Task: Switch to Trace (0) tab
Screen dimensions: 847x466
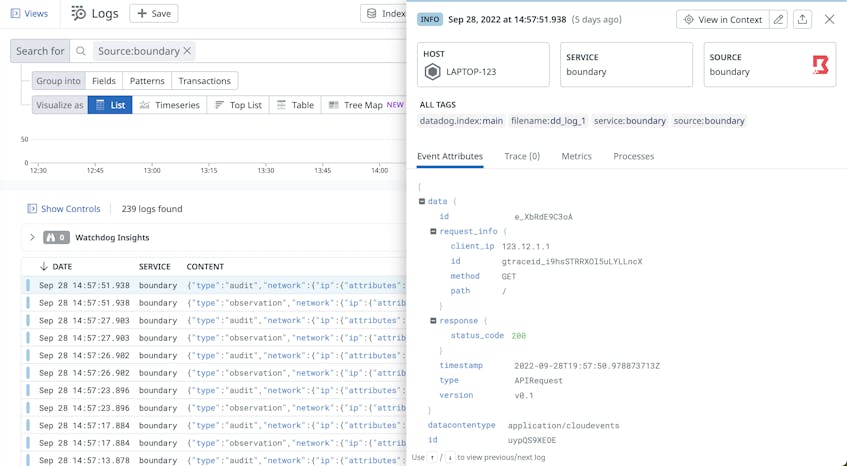Action: (x=522, y=157)
